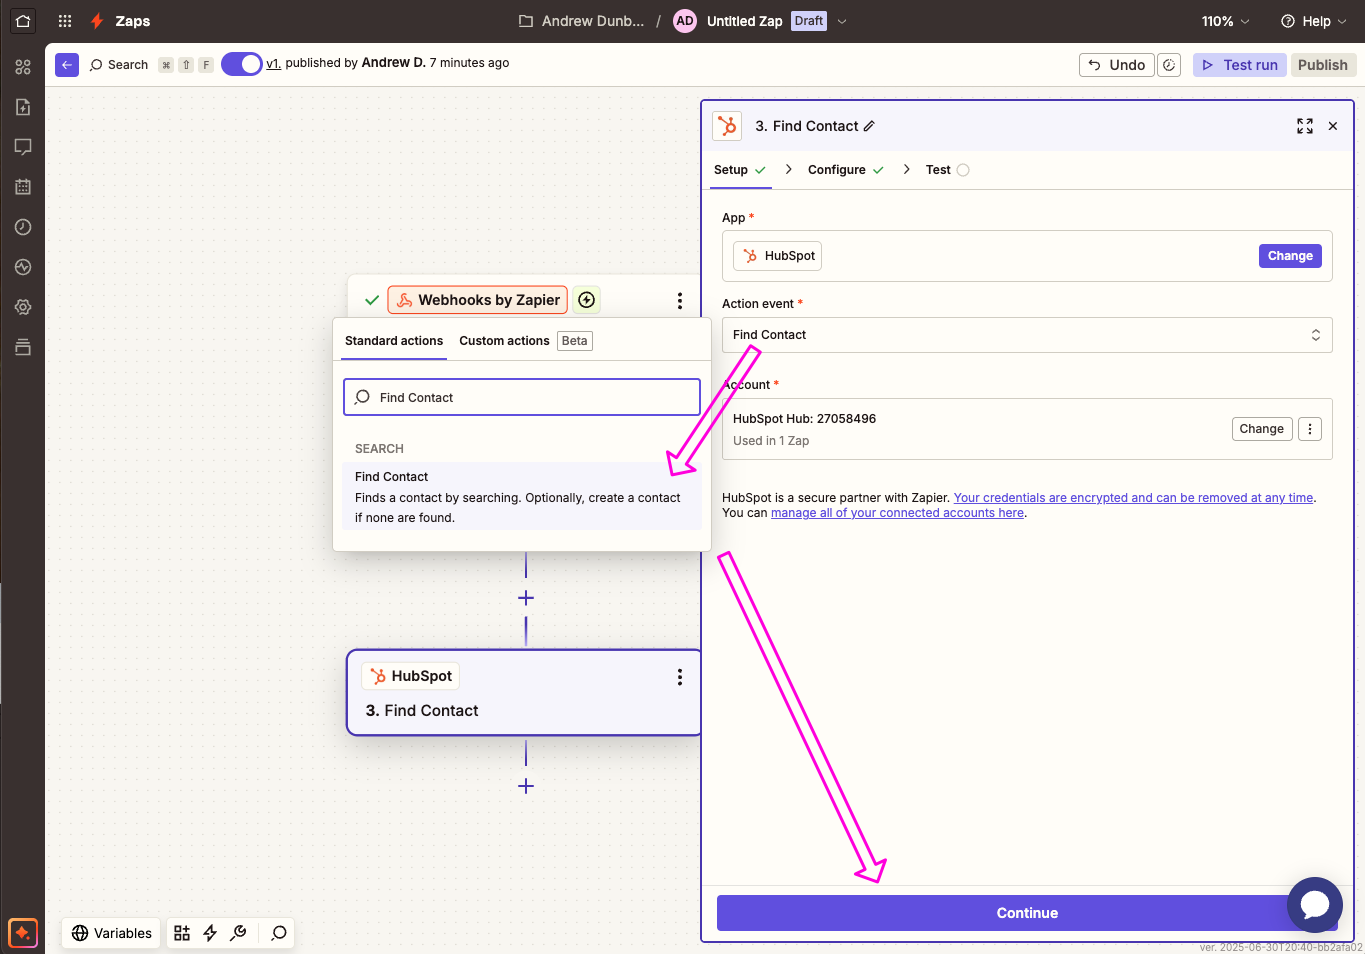Image resolution: width=1365 pixels, height=954 pixels.
Task: Open the HubSpot step three-dot menu
Action: click(x=680, y=677)
